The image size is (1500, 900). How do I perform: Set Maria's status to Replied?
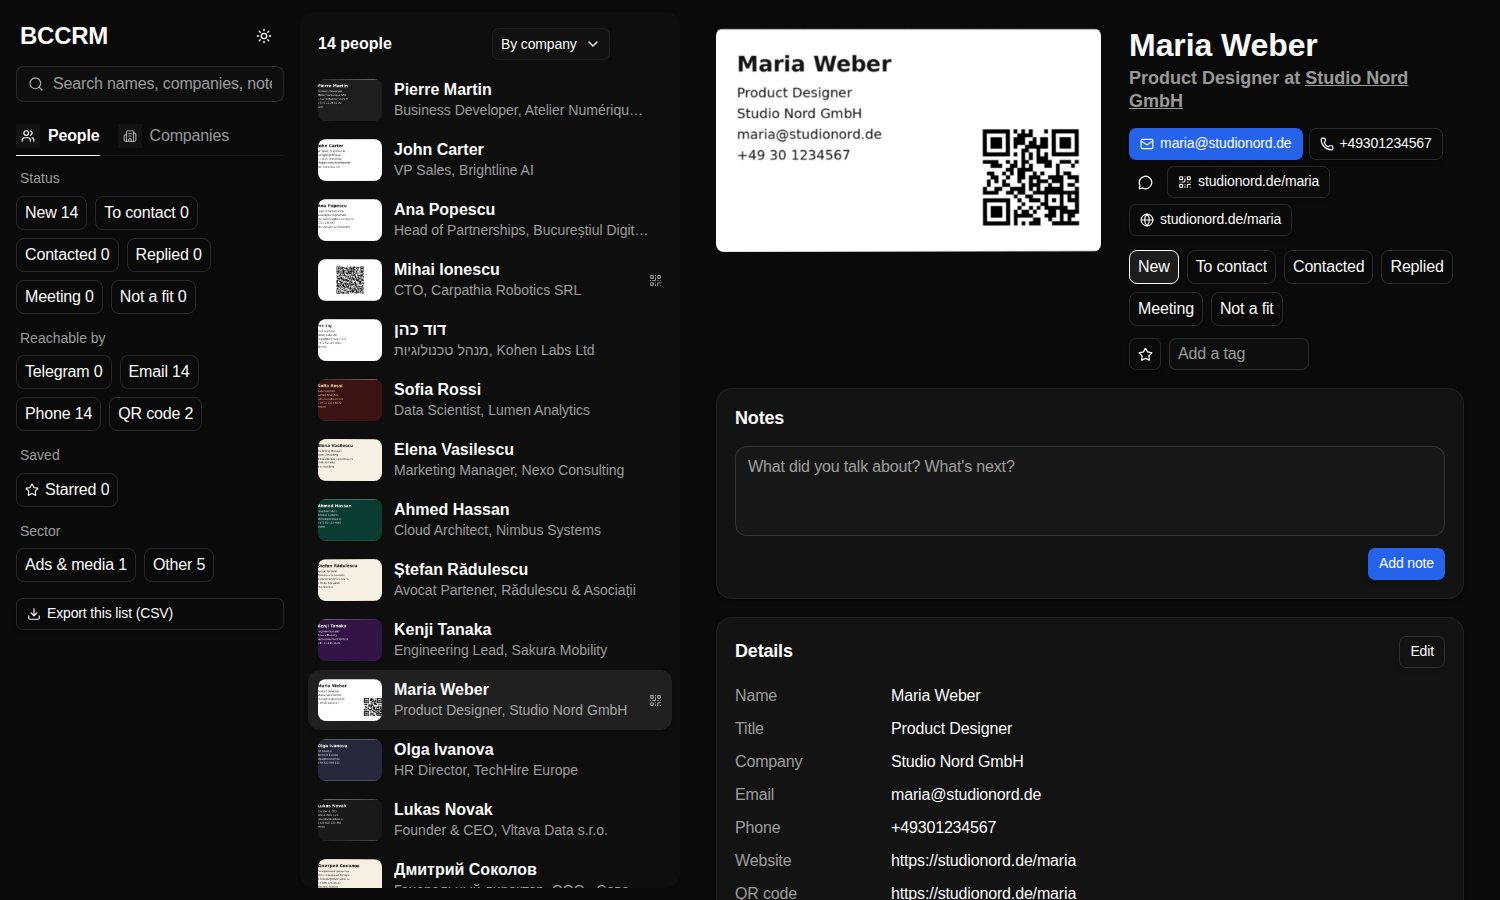(x=1416, y=267)
